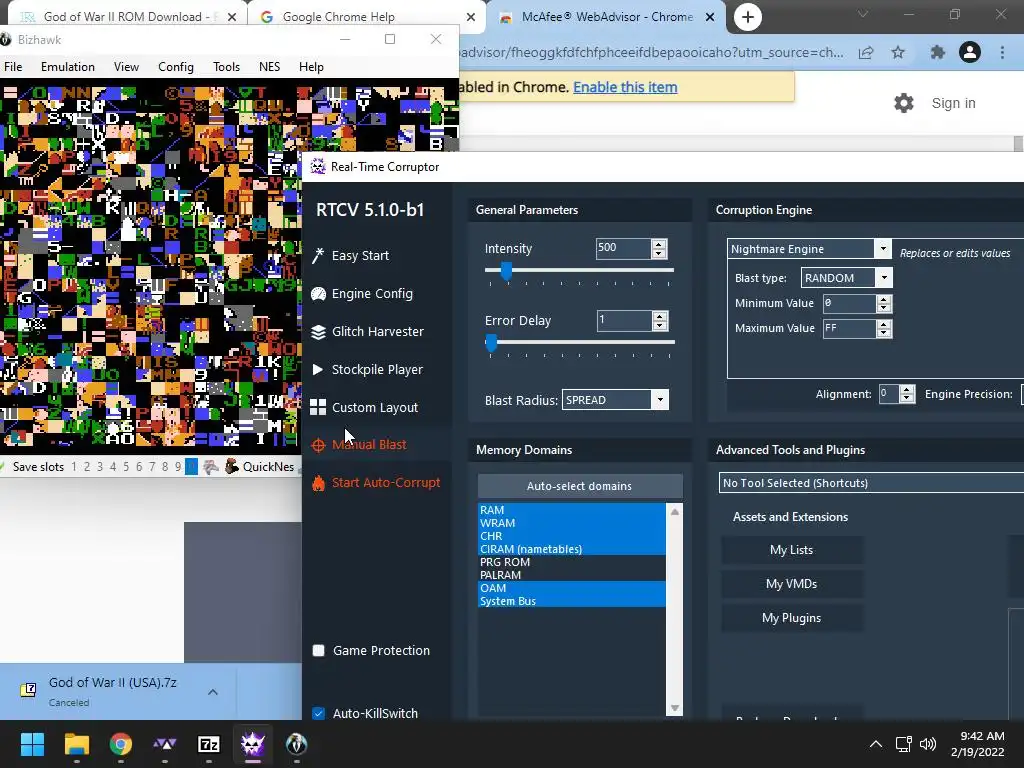
Task: Click Error Delay value field
Action: coord(624,321)
